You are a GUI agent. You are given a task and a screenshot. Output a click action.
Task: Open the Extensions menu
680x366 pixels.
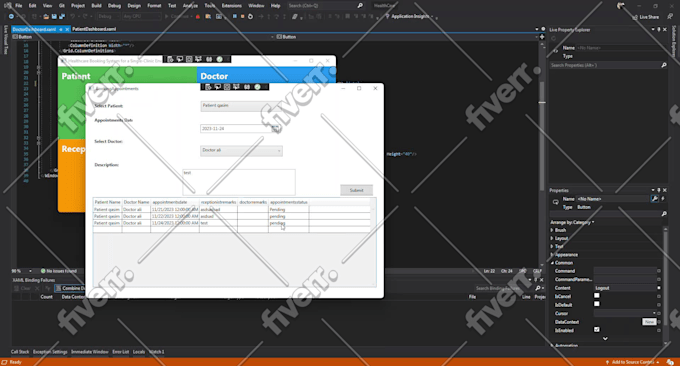232,6
